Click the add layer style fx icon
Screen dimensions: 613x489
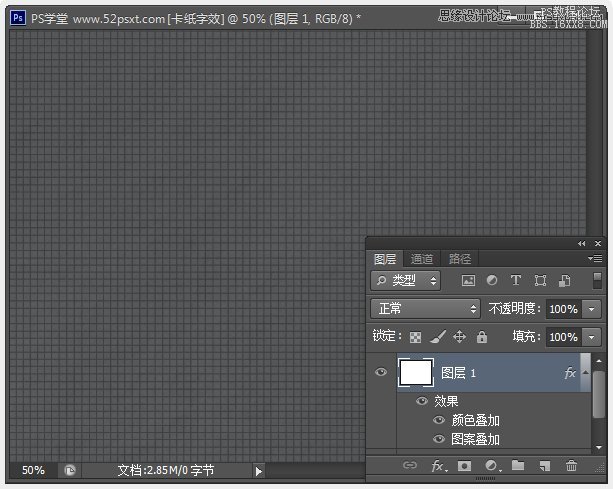tap(438, 466)
